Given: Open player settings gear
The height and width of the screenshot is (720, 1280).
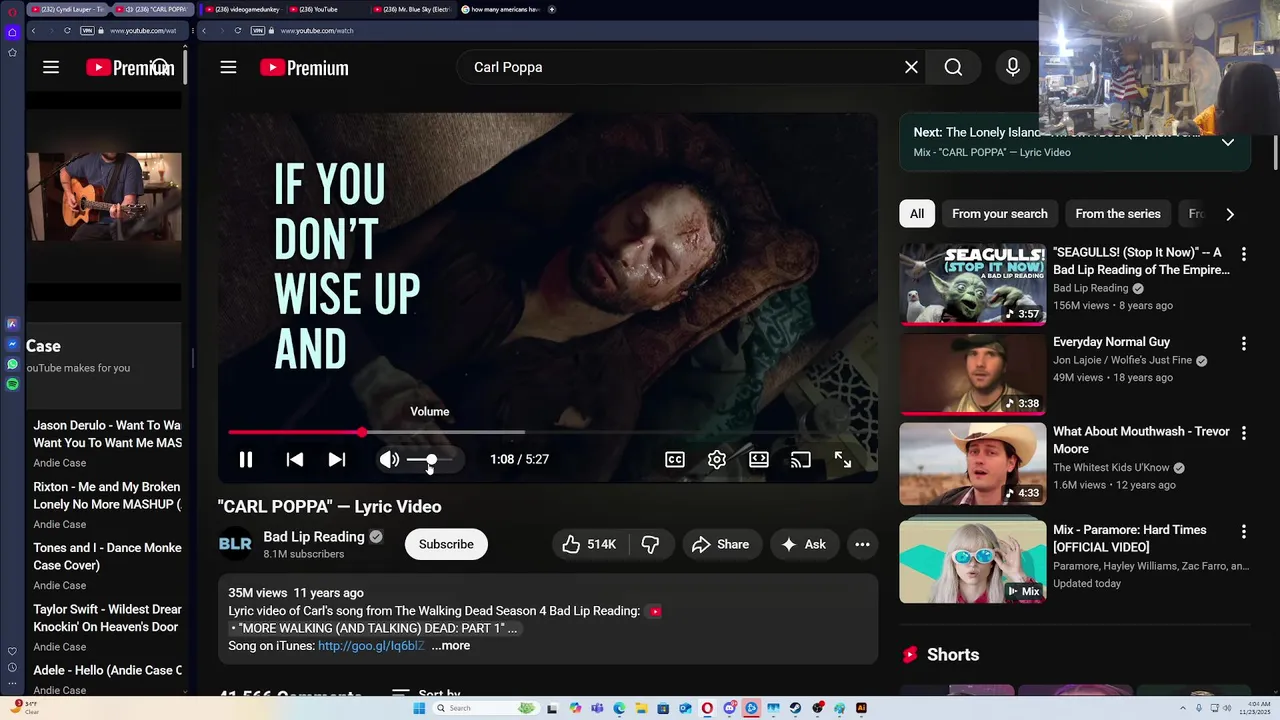Looking at the screenshot, I should 717,460.
